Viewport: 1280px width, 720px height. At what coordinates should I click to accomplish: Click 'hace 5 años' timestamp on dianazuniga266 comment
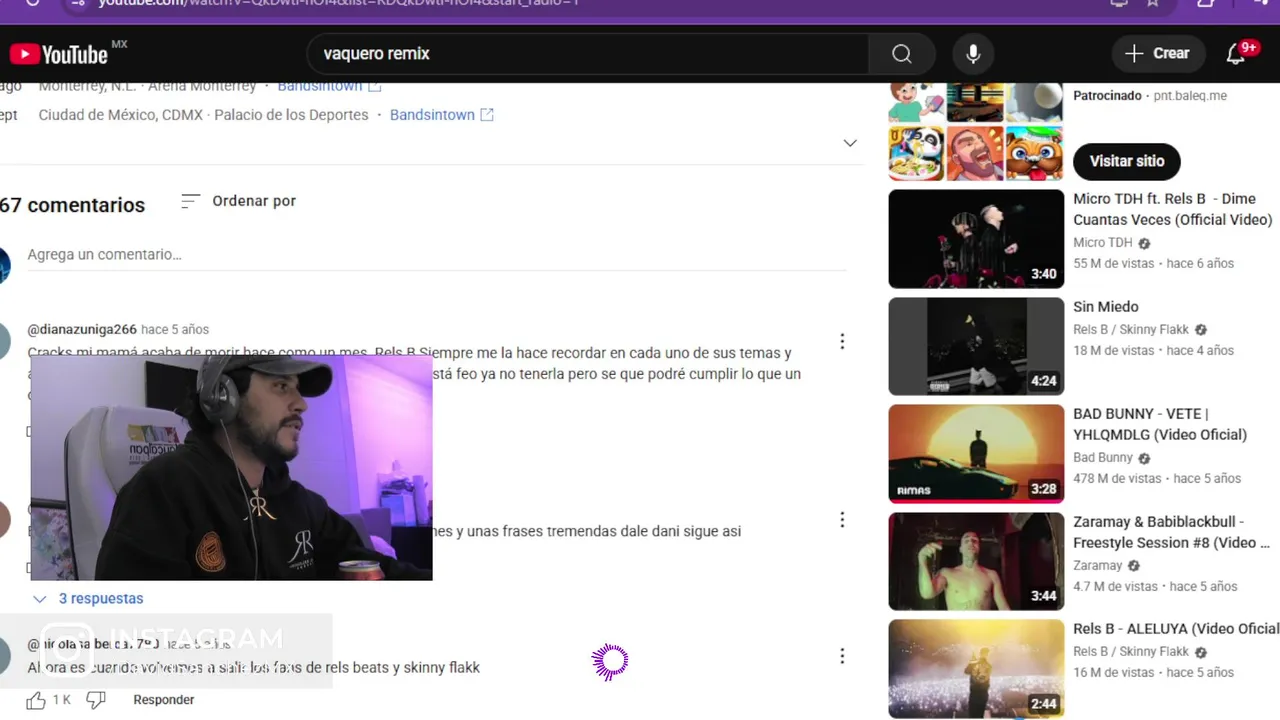pyautogui.click(x=175, y=329)
